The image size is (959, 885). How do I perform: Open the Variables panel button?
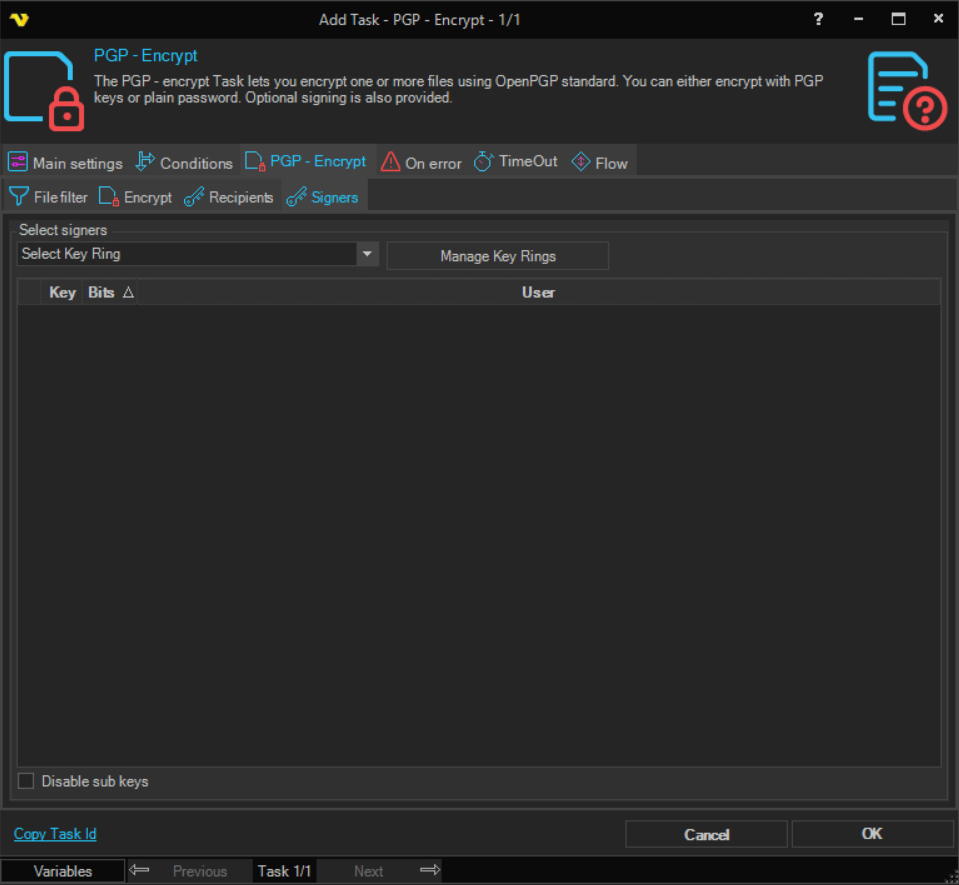(x=63, y=871)
